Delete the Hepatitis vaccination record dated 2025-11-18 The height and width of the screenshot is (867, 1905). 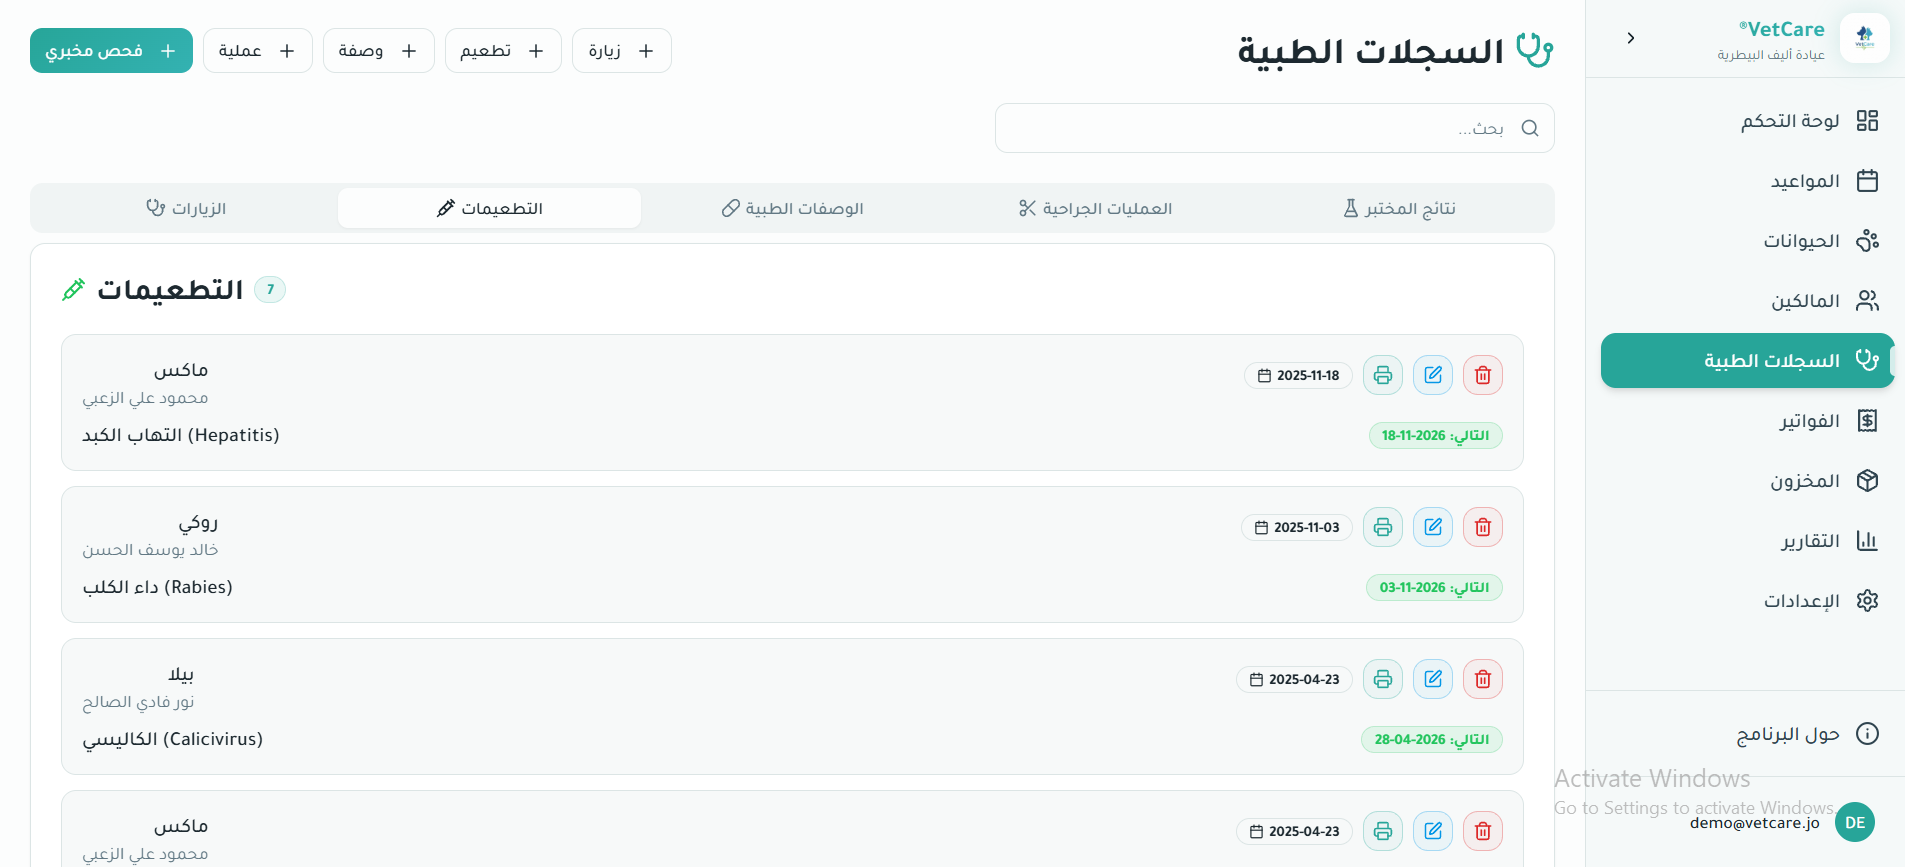pyautogui.click(x=1483, y=375)
